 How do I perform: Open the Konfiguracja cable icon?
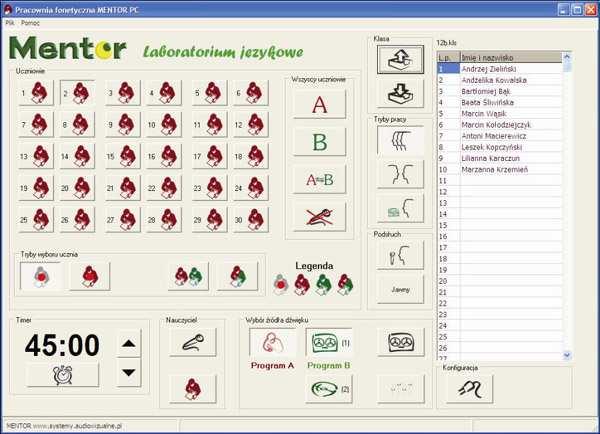(470, 389)
